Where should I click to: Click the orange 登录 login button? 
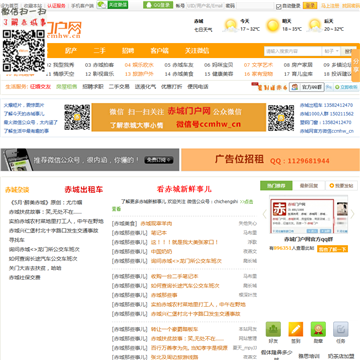point(310,5)
